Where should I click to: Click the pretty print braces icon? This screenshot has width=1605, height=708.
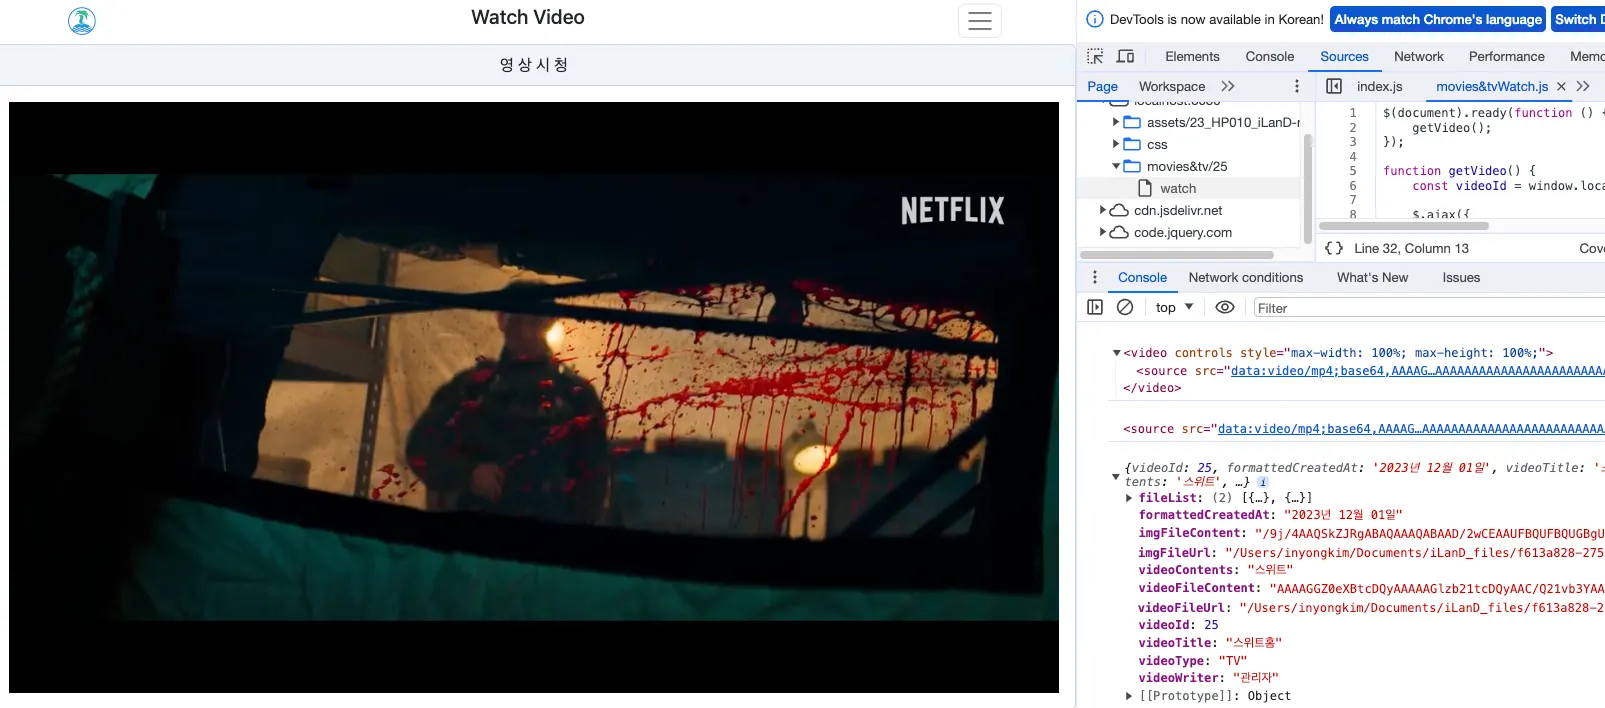(1334, 248)
